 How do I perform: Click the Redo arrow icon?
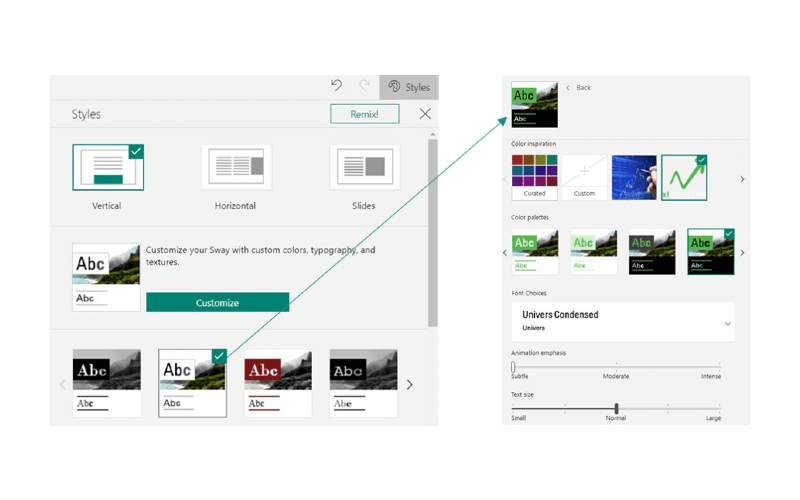(x=365, y=87)
